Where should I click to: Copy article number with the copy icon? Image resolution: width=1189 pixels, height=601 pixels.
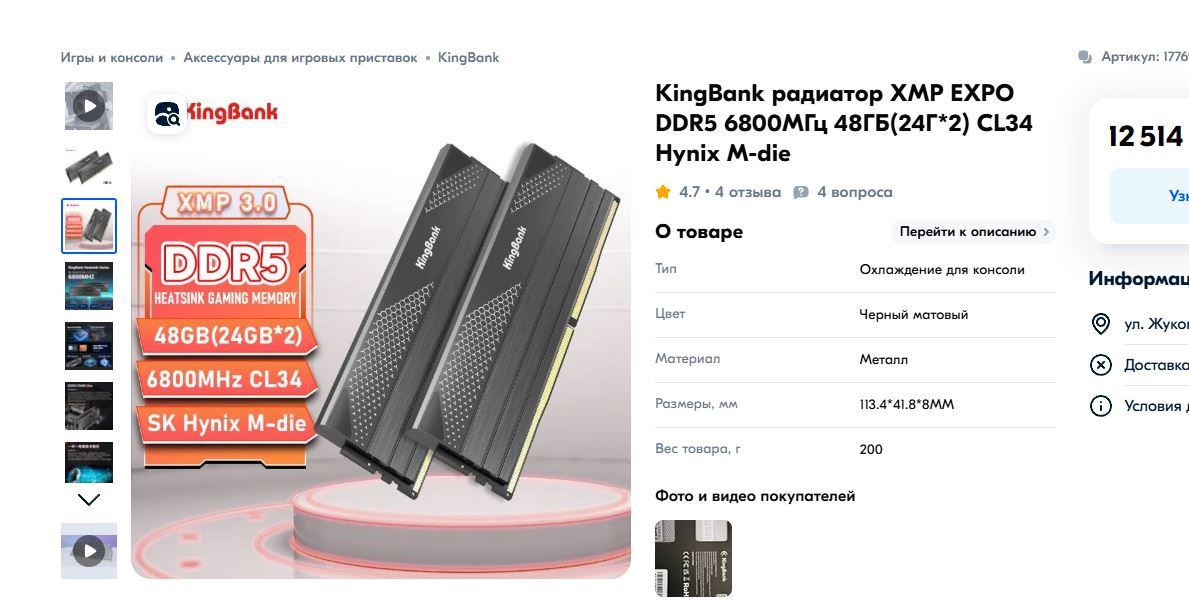point(1085,58)
